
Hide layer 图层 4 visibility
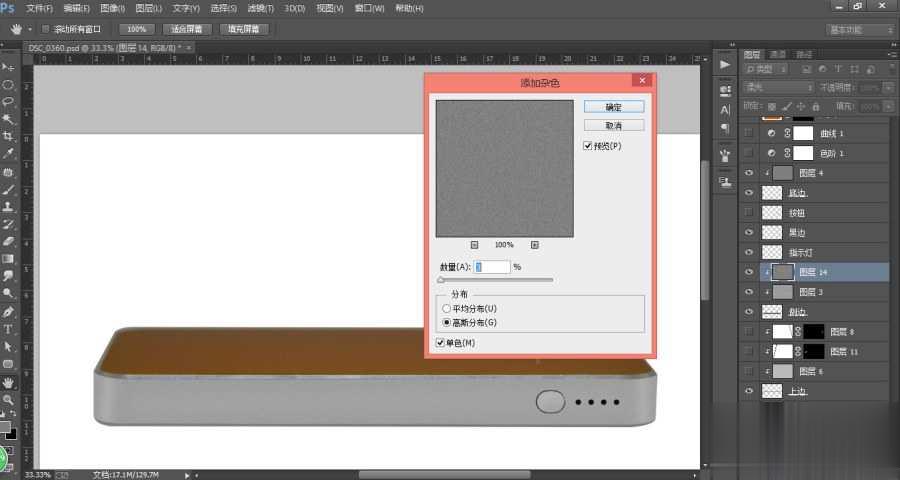click(x=748, y=173)
